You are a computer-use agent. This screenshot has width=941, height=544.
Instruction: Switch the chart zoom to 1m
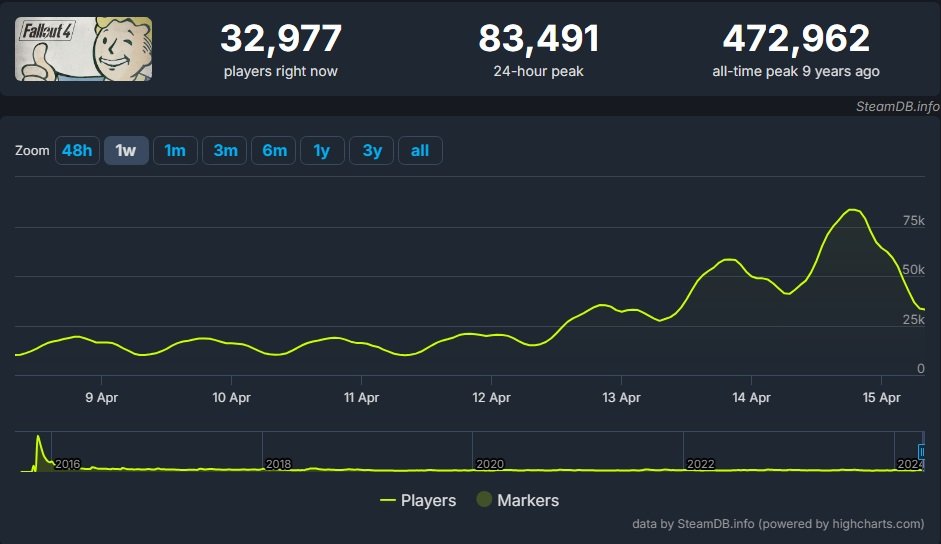pyautogui.click(x=175, y=151)
